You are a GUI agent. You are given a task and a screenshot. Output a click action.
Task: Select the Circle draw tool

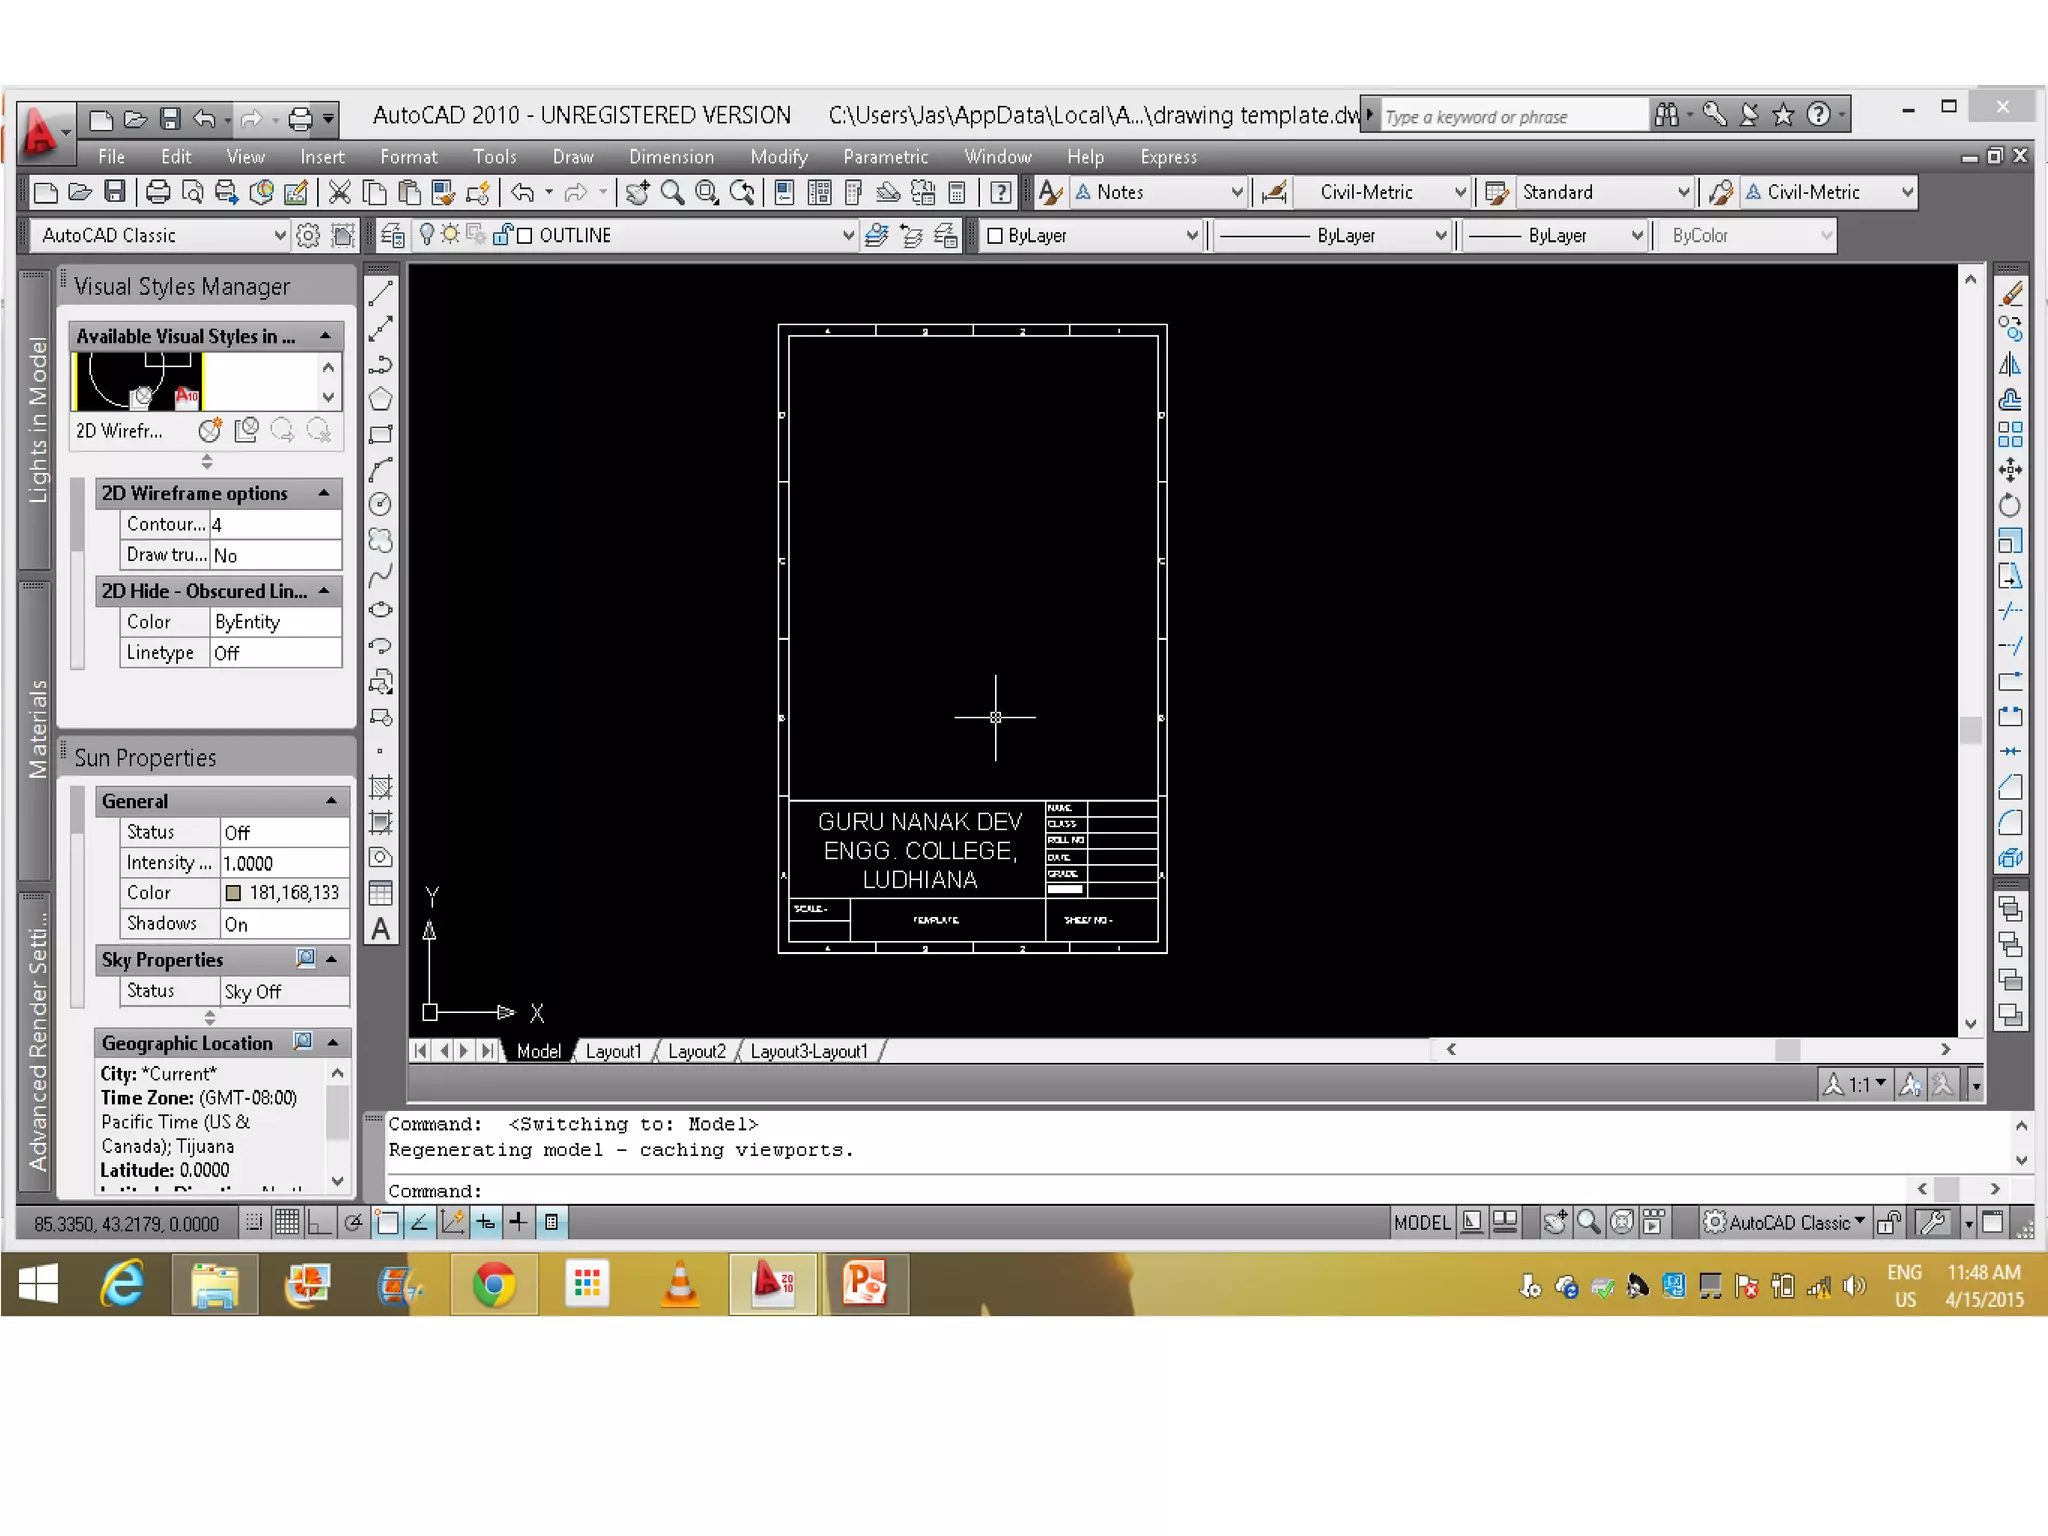(x=380, y=504)
